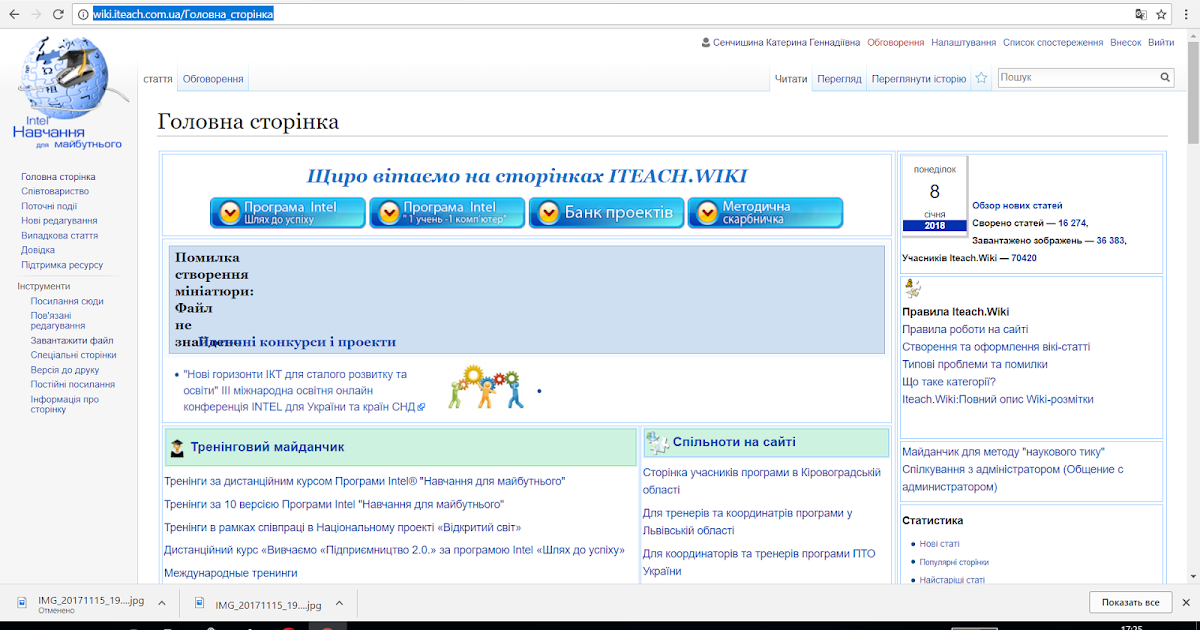This screenshot has width=1200, height=630.
Task: Open the second IMG_20171115 download file icon
Action: [199, 604]
